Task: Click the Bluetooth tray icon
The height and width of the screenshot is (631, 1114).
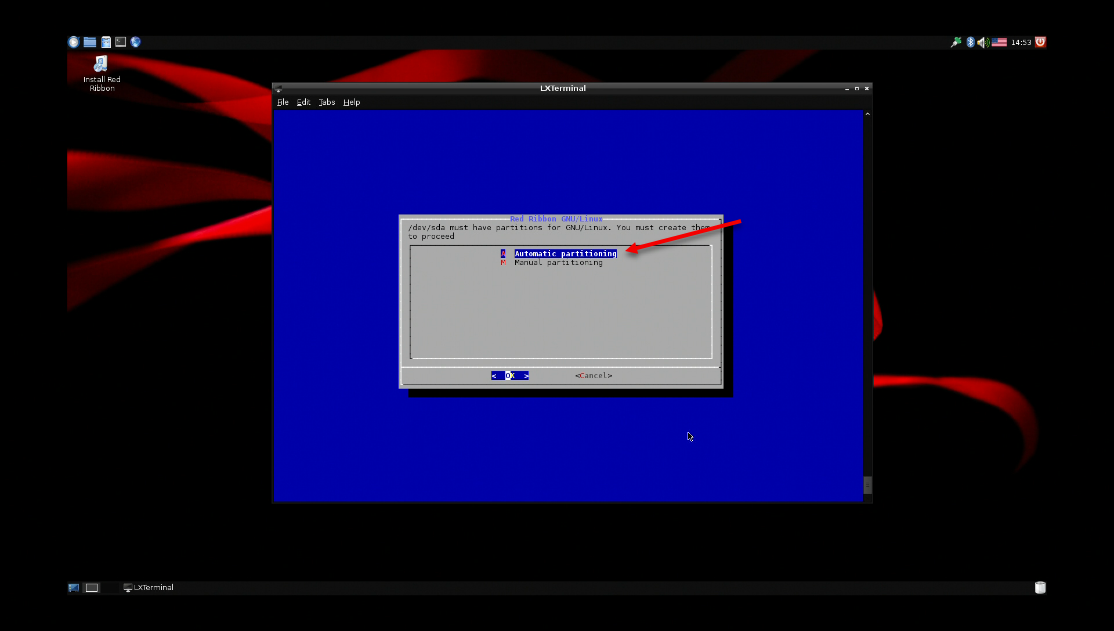Action: point(970,42)
